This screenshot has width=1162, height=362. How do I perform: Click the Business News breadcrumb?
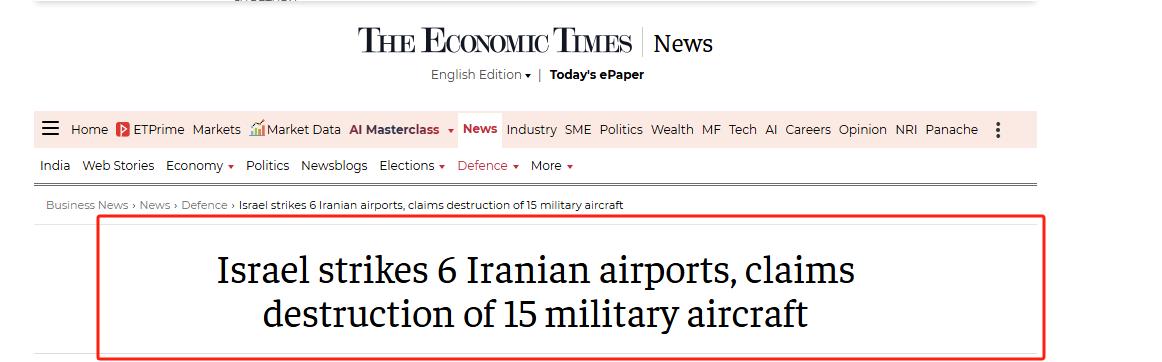pyautogui.click(x=87, y=205)
